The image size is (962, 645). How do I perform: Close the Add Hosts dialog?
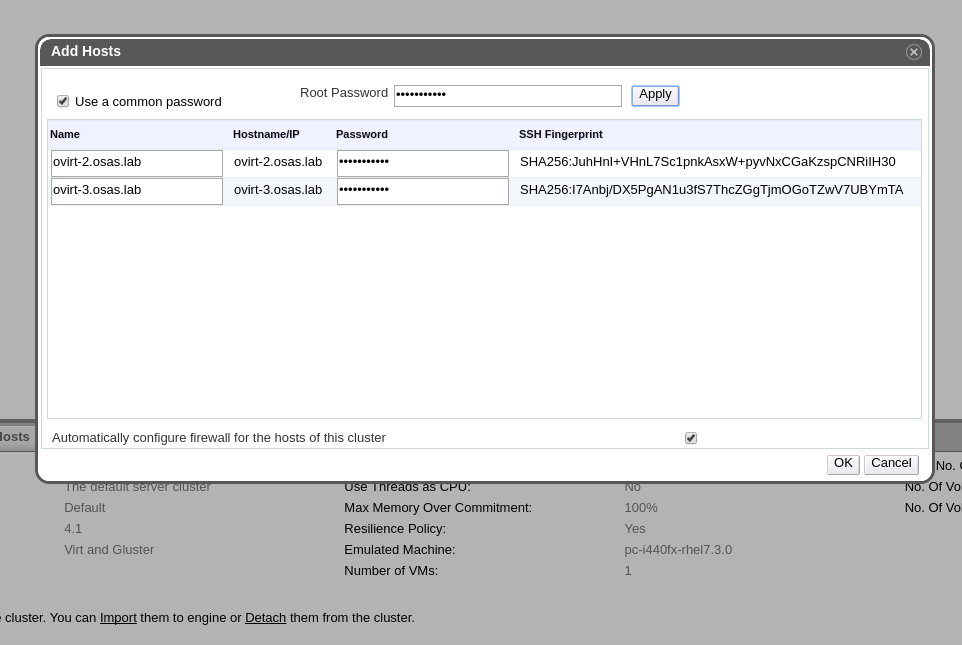913,52
